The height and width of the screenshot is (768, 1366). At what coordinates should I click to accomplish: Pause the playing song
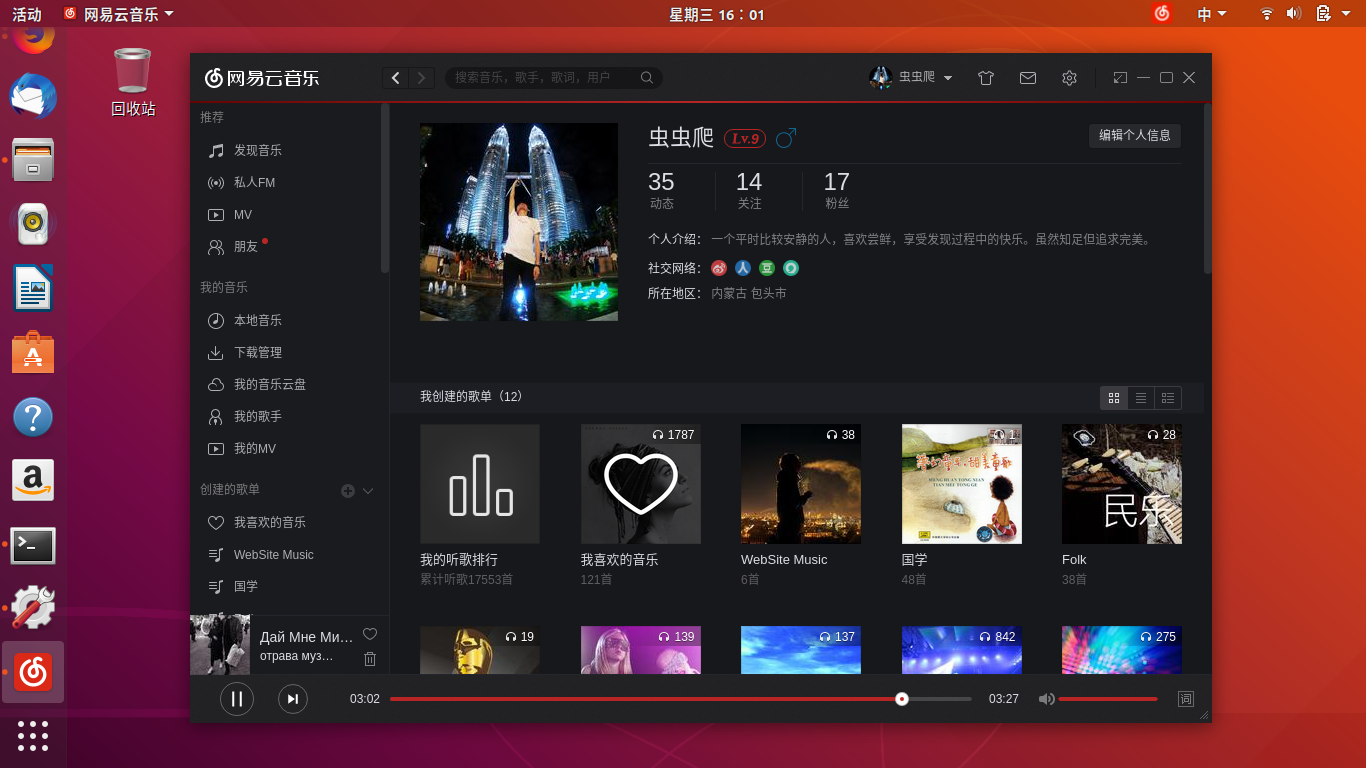point(237,699)
